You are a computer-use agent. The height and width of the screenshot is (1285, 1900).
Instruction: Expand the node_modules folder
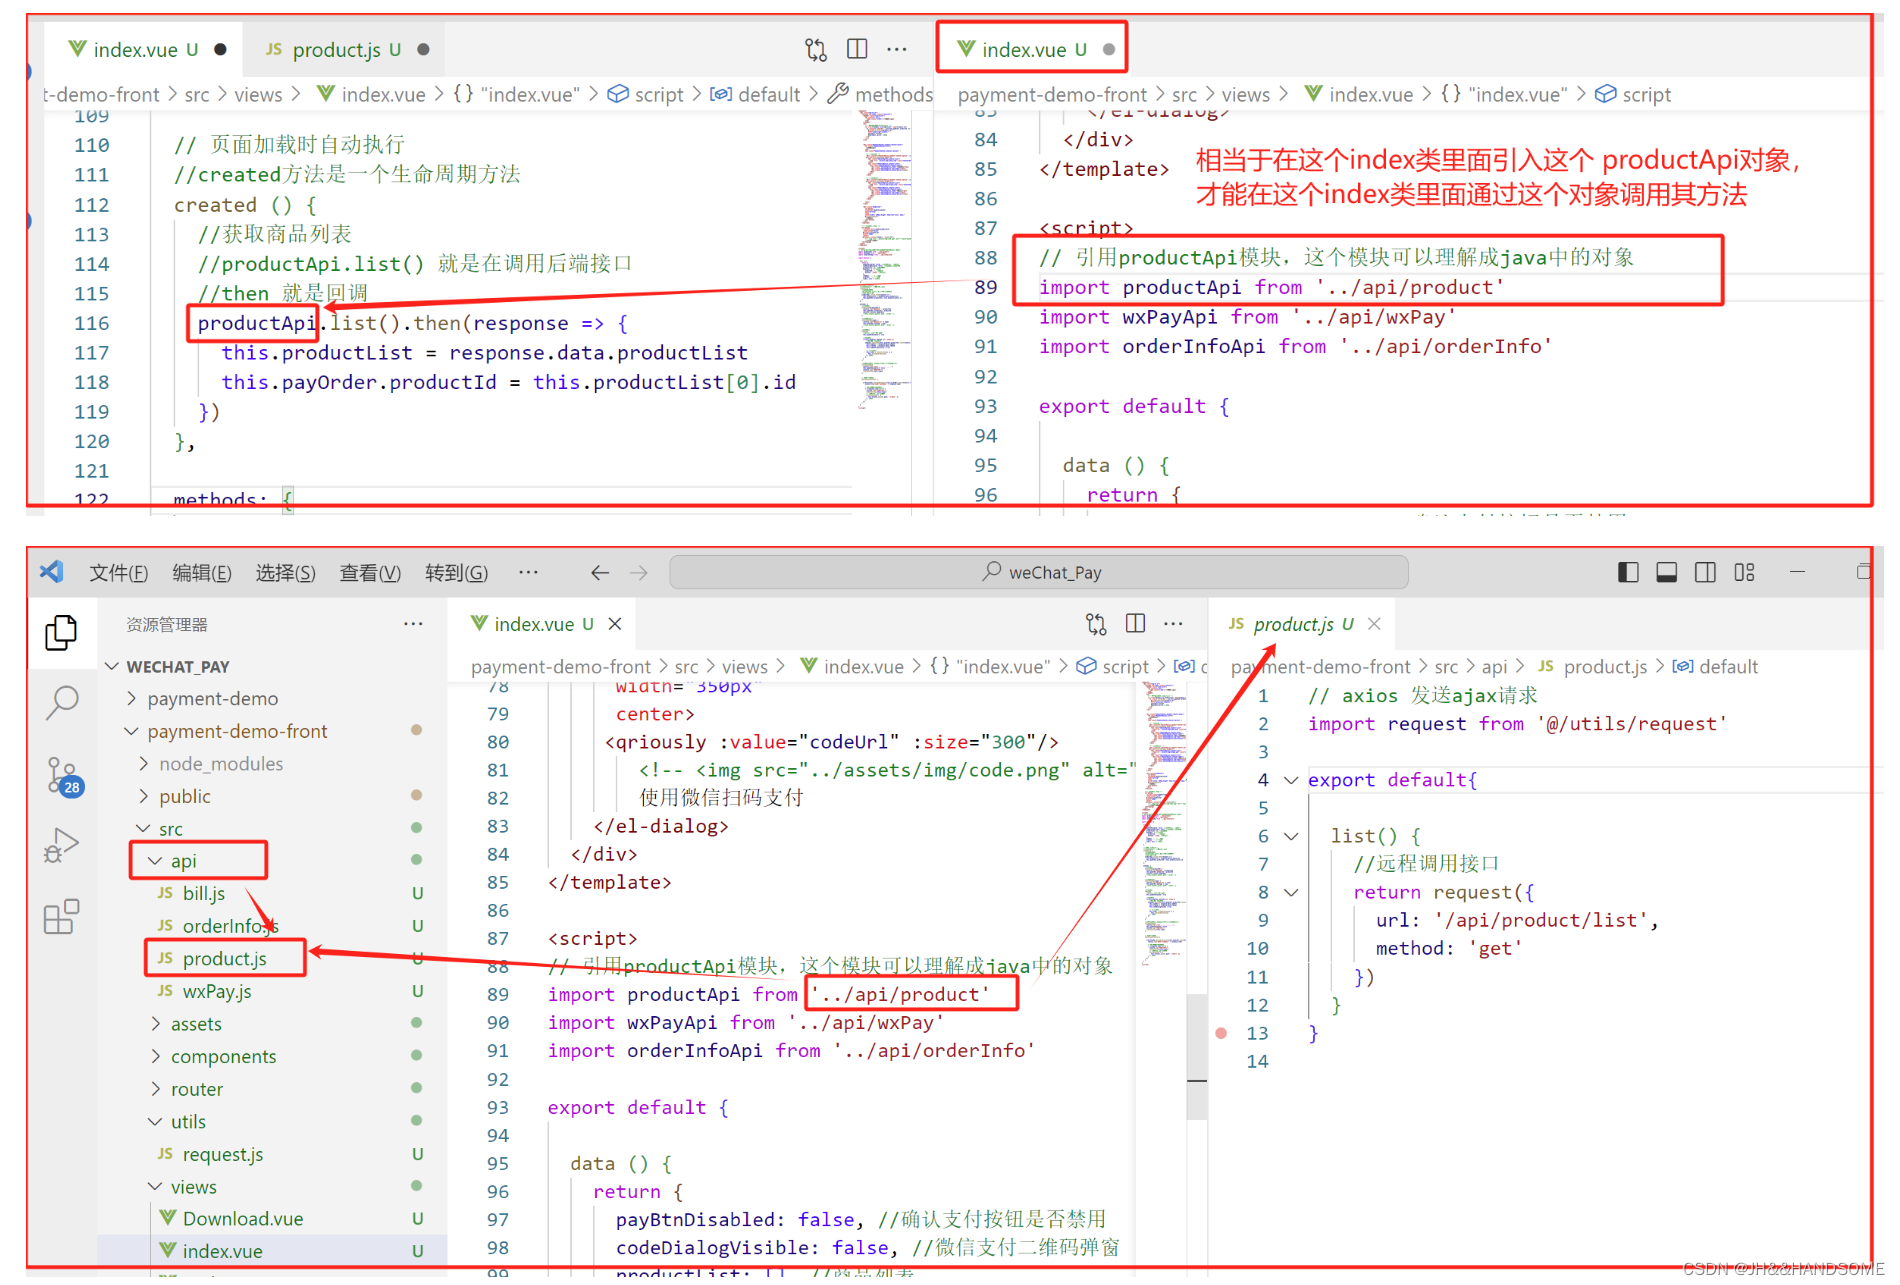point(144,763)
